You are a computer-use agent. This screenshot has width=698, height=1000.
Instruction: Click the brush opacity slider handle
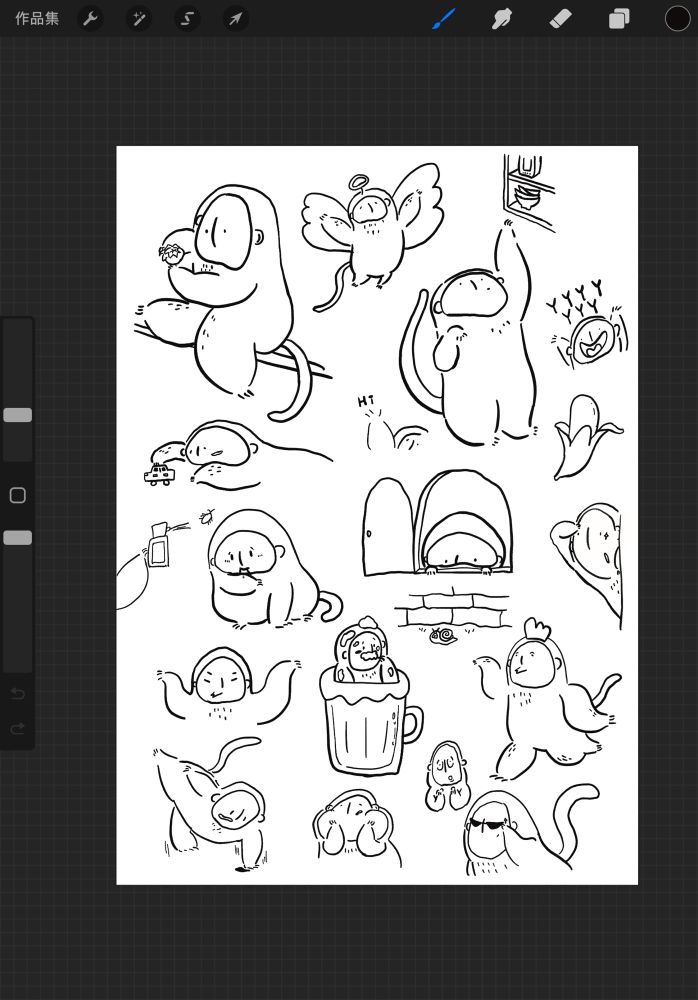point(18,538)
